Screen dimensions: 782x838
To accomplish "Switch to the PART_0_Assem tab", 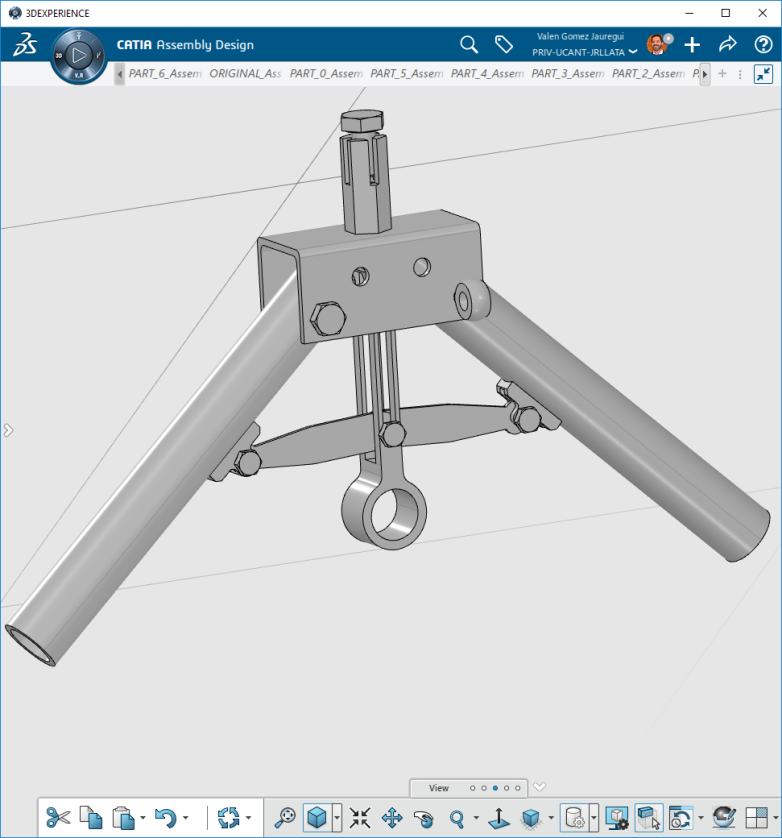I will pos(326,74).
